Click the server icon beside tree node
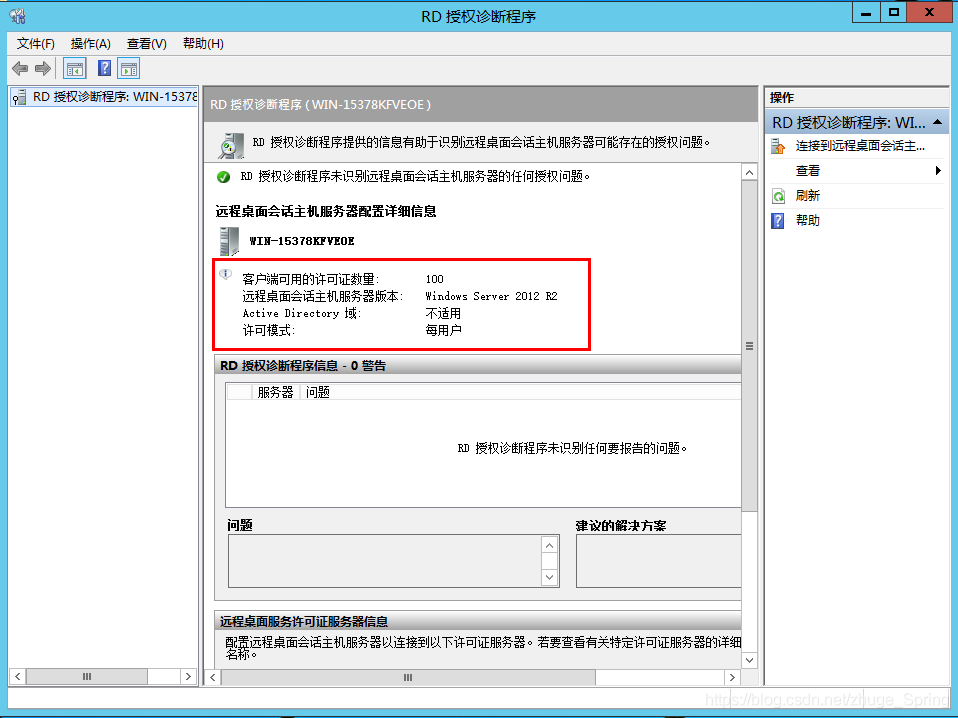The height and width of the screenshot is (718, 958). point(20,97)
